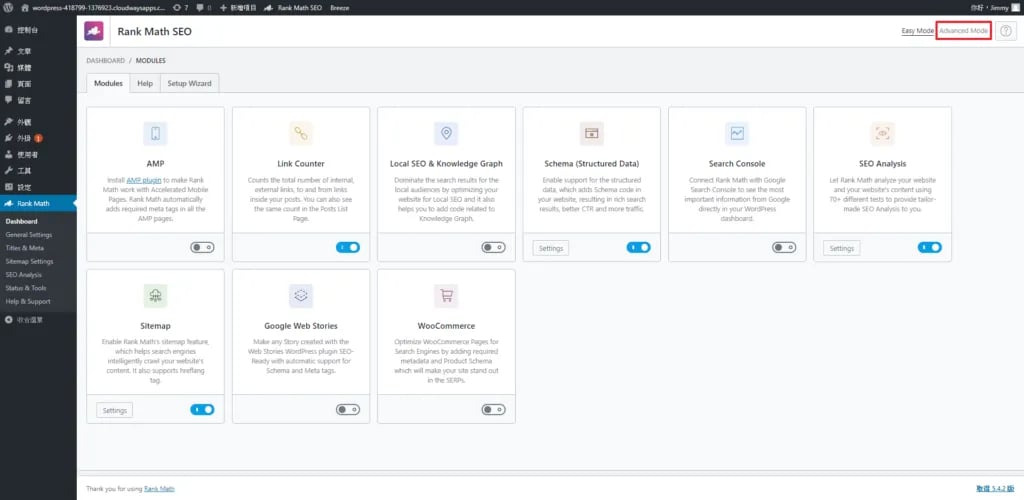
Task: Click the user avatar in admin bar
Action: [x=1015, y=8]
